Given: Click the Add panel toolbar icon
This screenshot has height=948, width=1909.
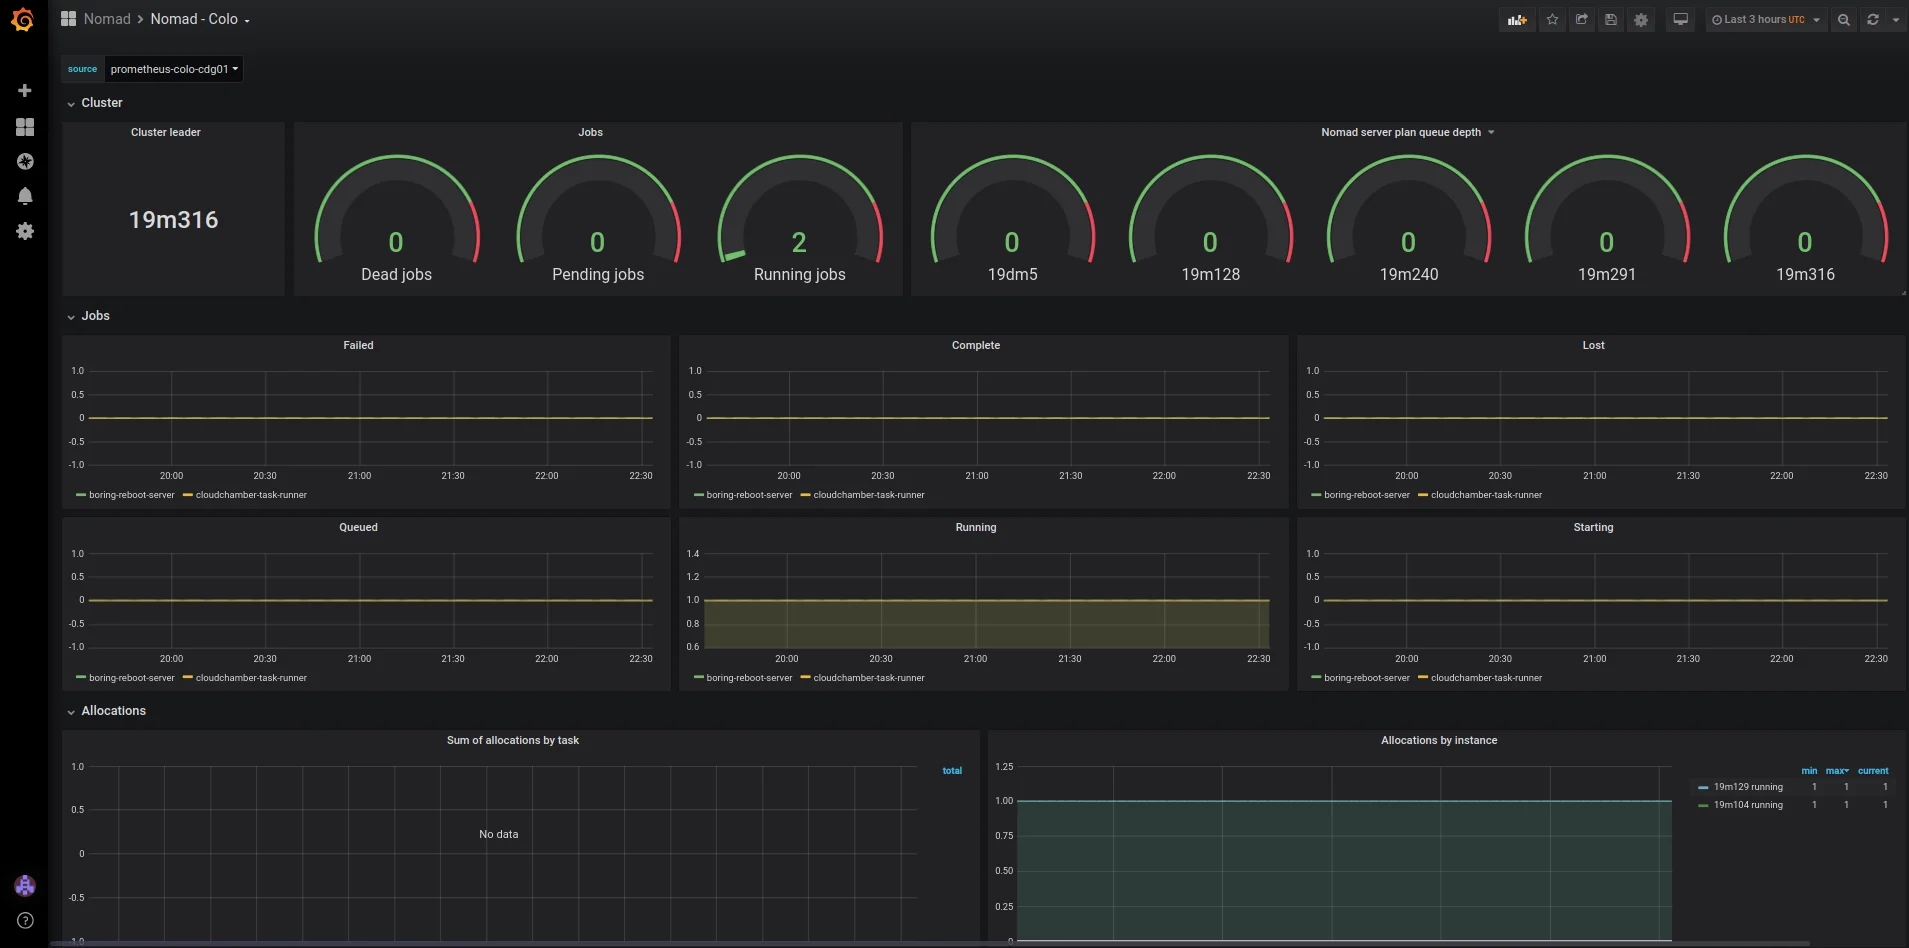Looking at the screenshot, I should pyautogui.click(x=1517, y=20).
